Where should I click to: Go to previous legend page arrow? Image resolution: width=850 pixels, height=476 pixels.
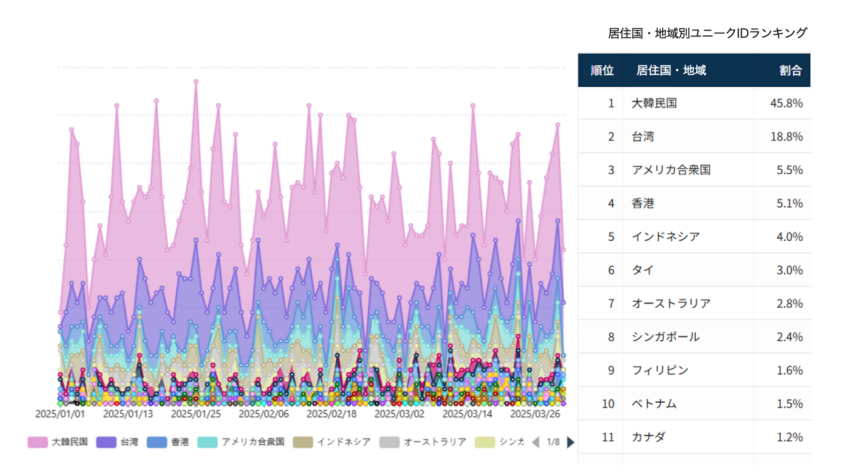[536, 442]
